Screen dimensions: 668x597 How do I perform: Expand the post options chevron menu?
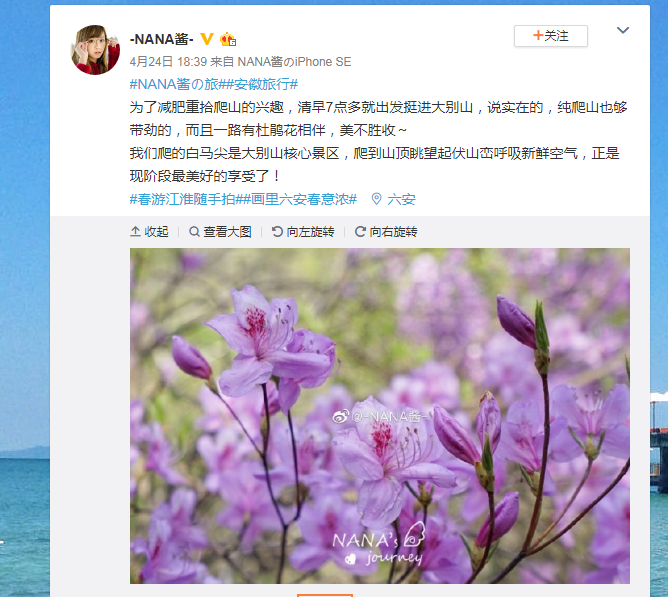tap(623, 30)
